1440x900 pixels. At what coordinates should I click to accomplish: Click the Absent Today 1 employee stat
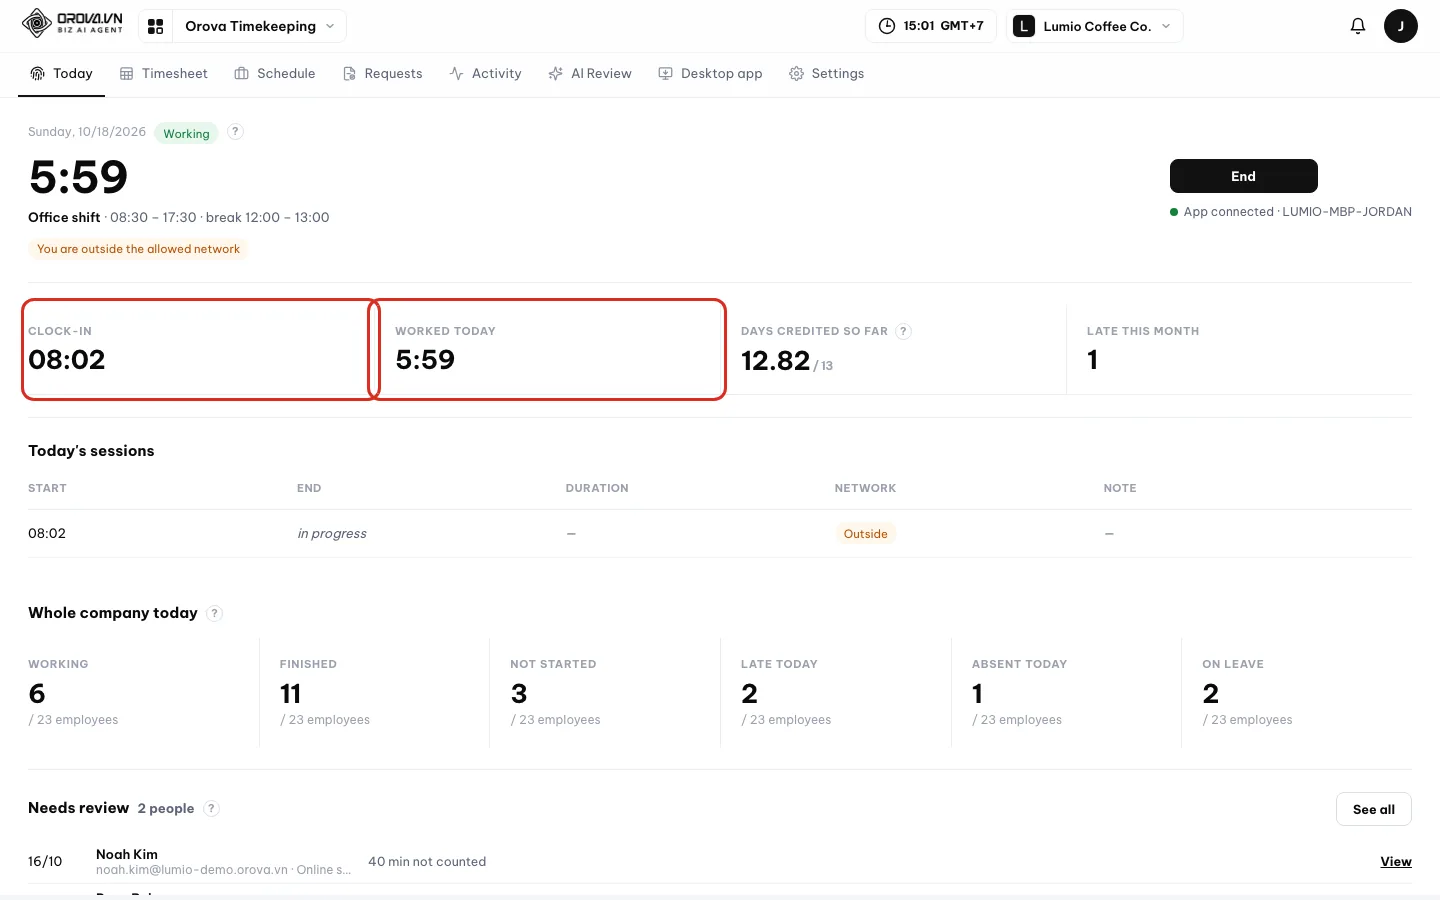(x=1066, y=692)
